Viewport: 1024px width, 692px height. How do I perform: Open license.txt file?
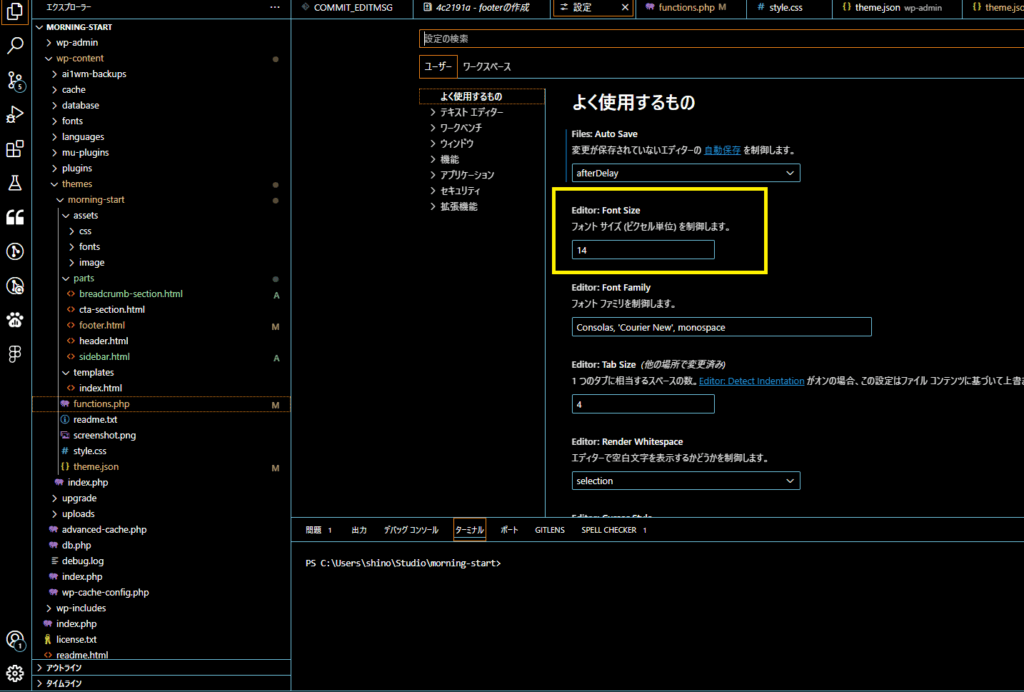161,639
